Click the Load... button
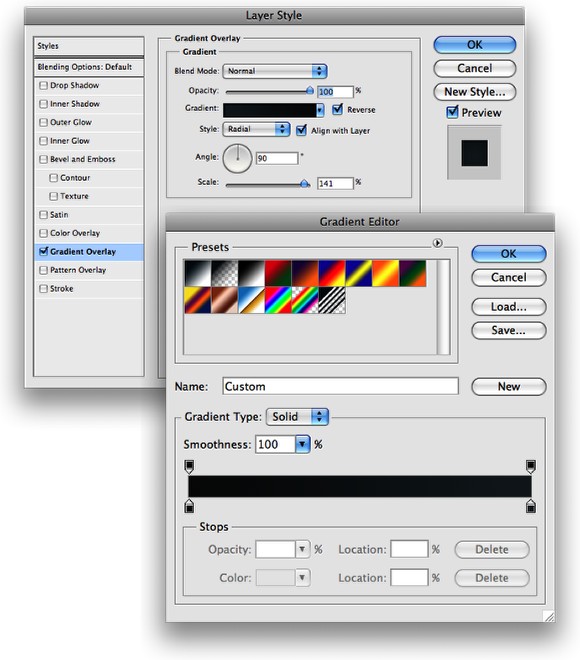 (509, 307)
